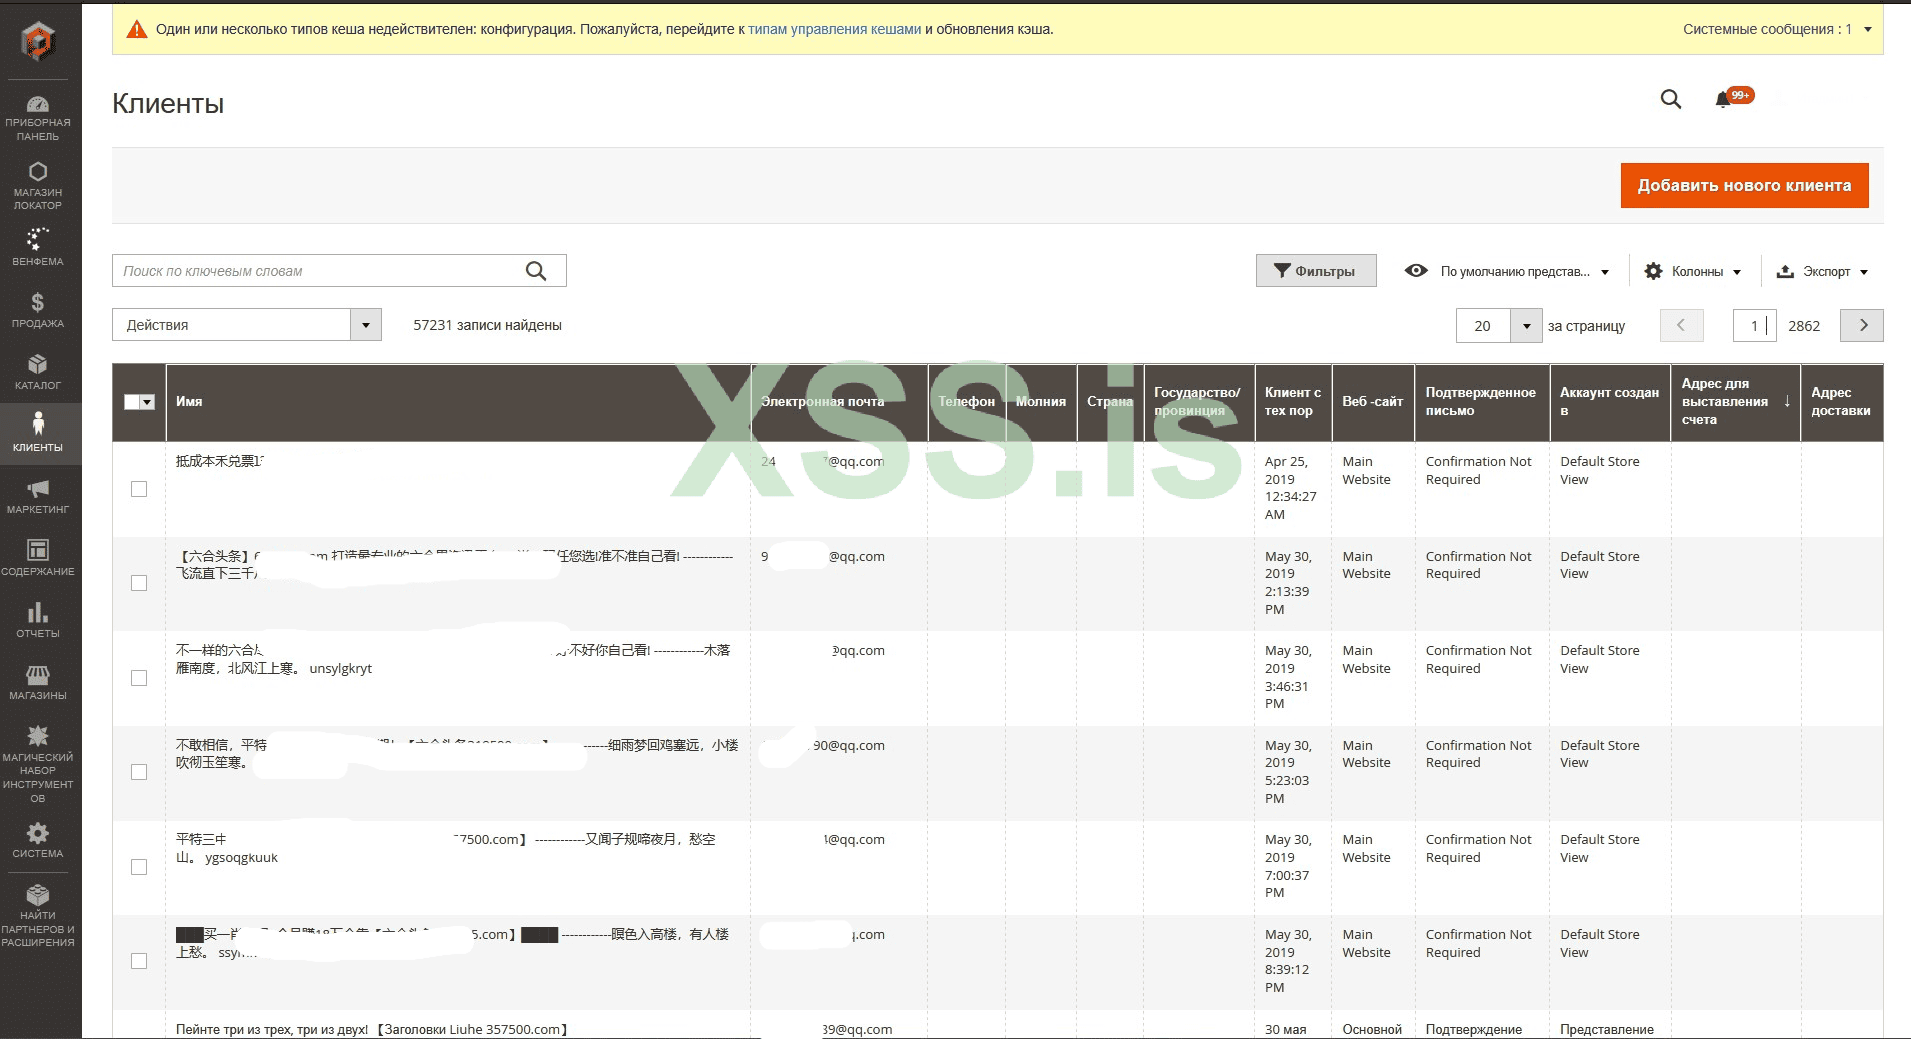Sort by the Адрес доставки column header

coord(1842,402)
